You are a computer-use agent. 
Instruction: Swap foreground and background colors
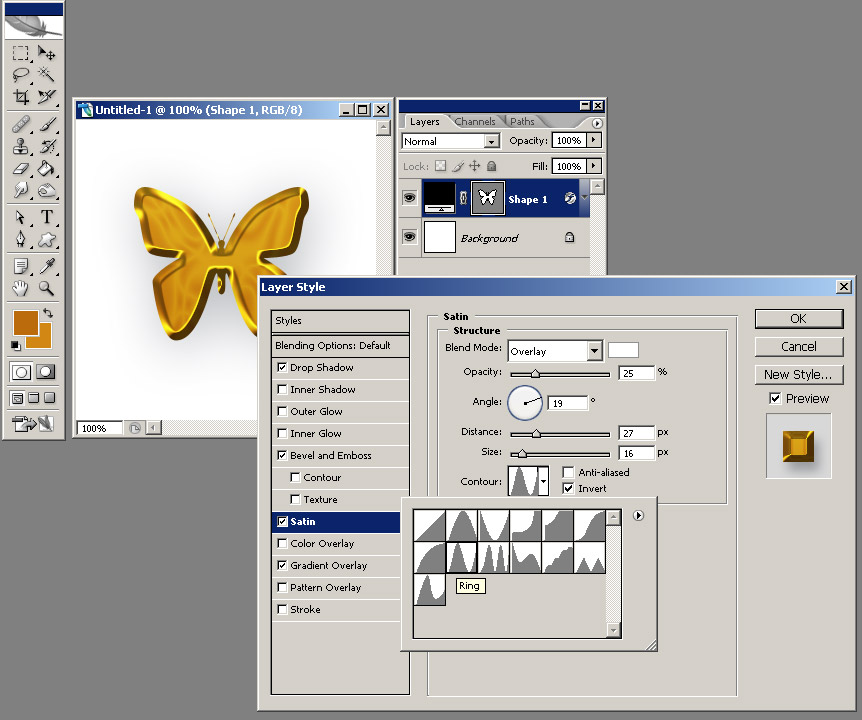tap(48, 313)
